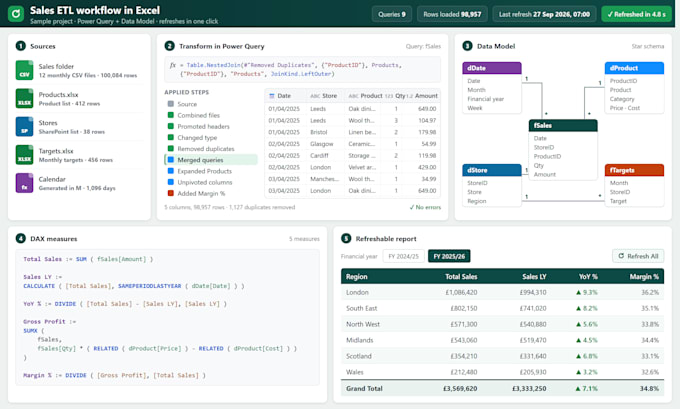Select the Unpivoted columns step
The height and width of the screenshot is (409, 680).
pos(211,183)
